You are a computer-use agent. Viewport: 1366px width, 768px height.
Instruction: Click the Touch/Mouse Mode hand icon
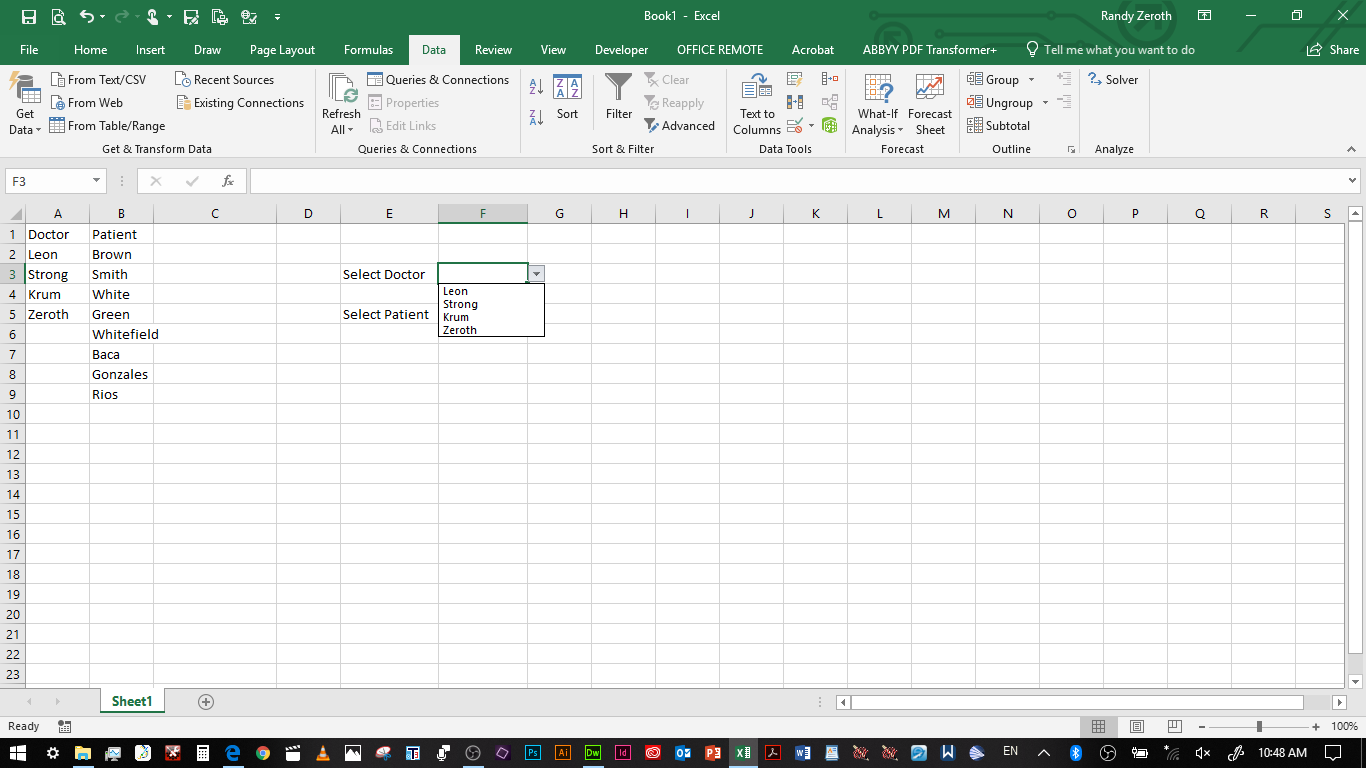coord(153,16)
